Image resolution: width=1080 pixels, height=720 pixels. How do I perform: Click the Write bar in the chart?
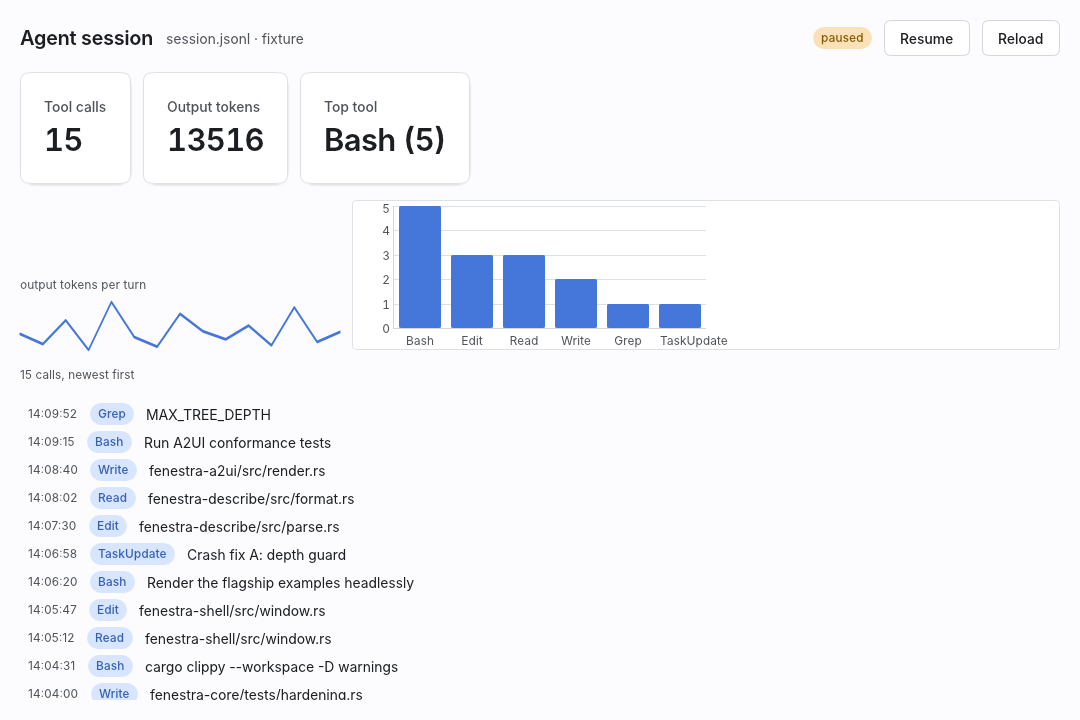tap(576, 304)
